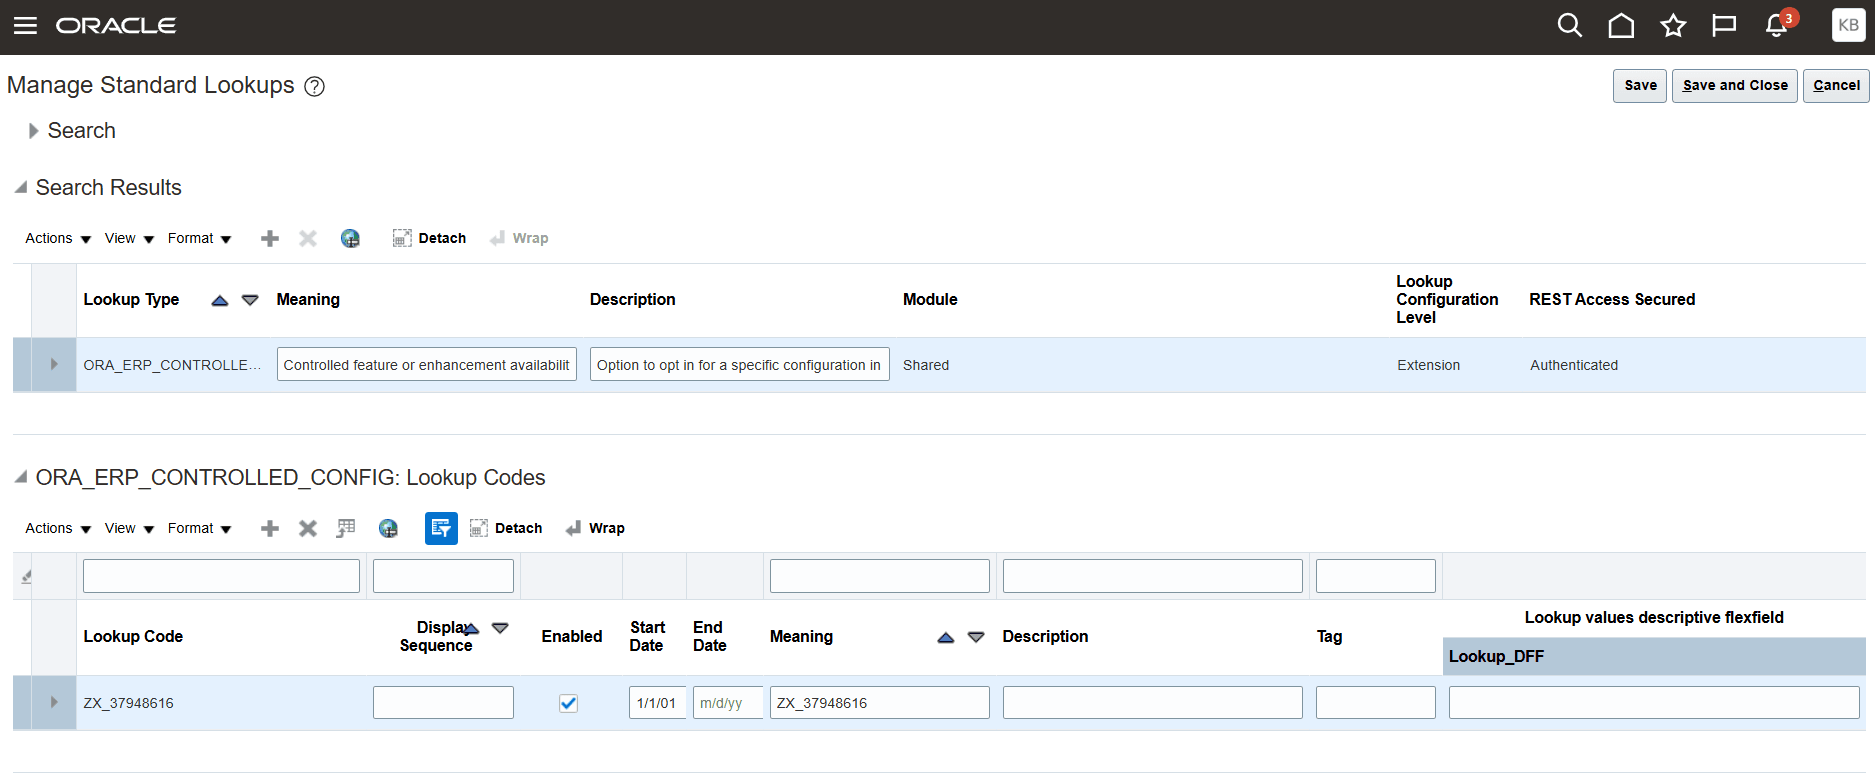Collapse the Lookup Codes section
1875x778 pixels.
pyautogui.click(x=20, y=477)
